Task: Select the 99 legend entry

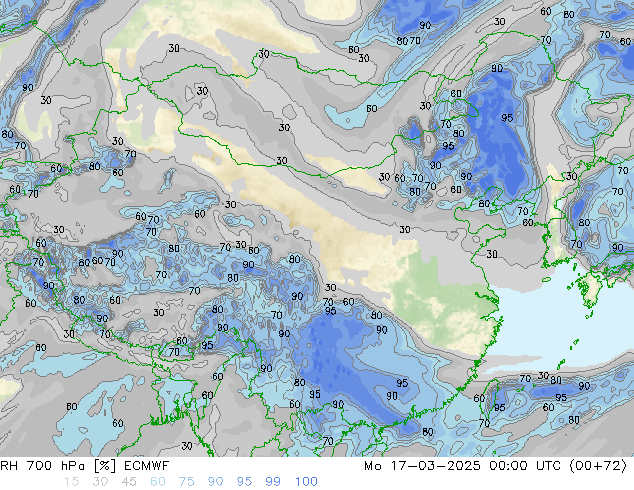Action: pyautogui.click(x=273, y=482)
